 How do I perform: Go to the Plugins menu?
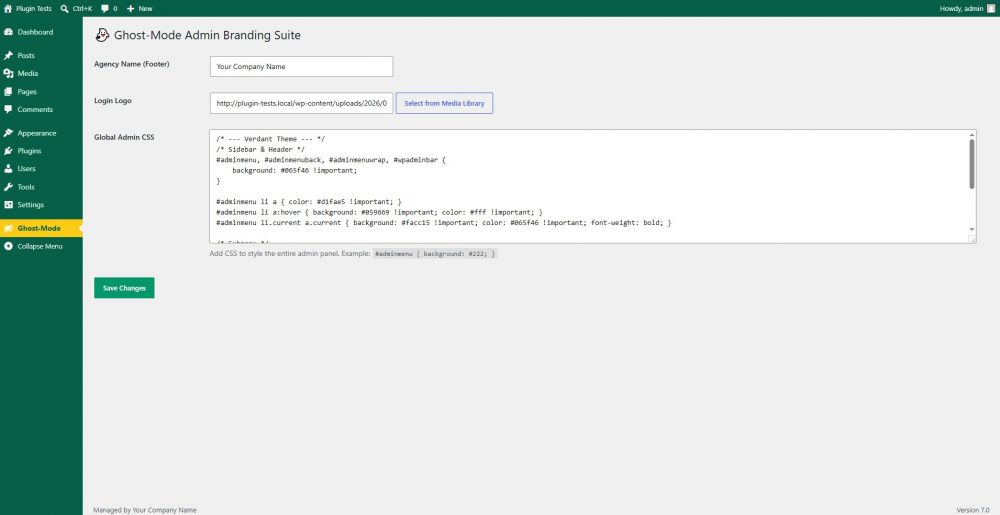(41, 151)
